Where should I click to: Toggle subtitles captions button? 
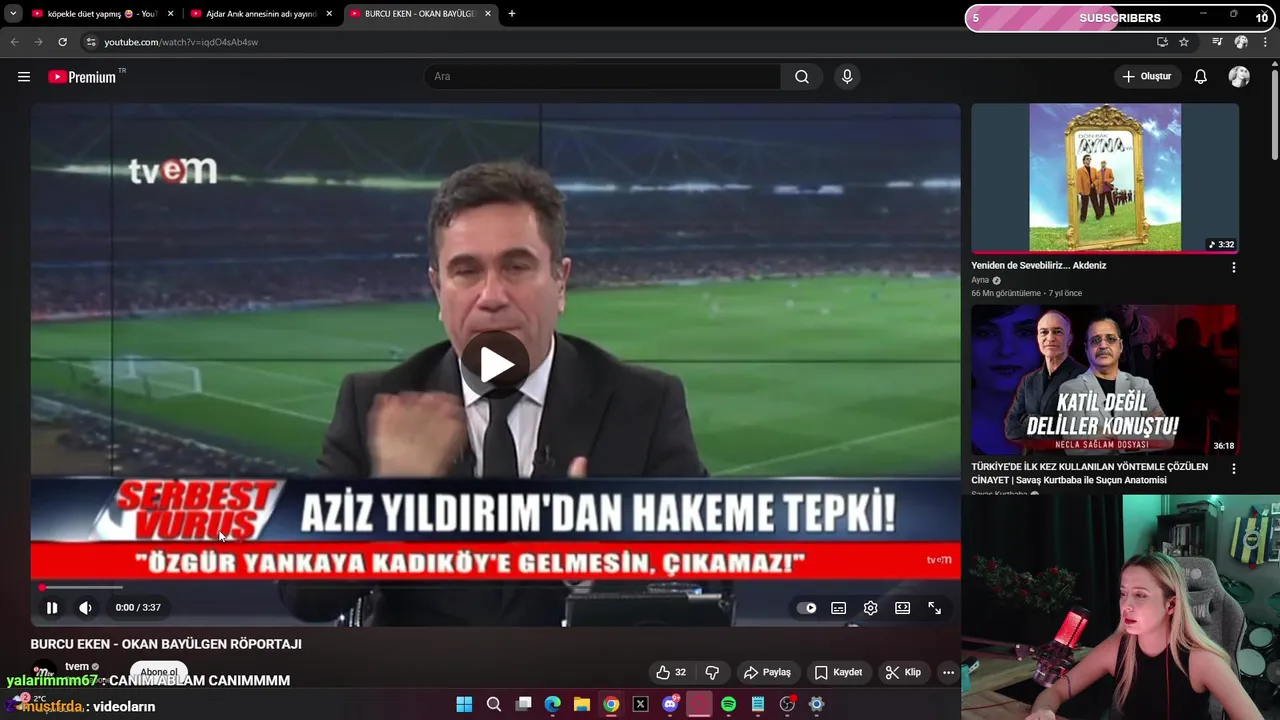point(839,608)
